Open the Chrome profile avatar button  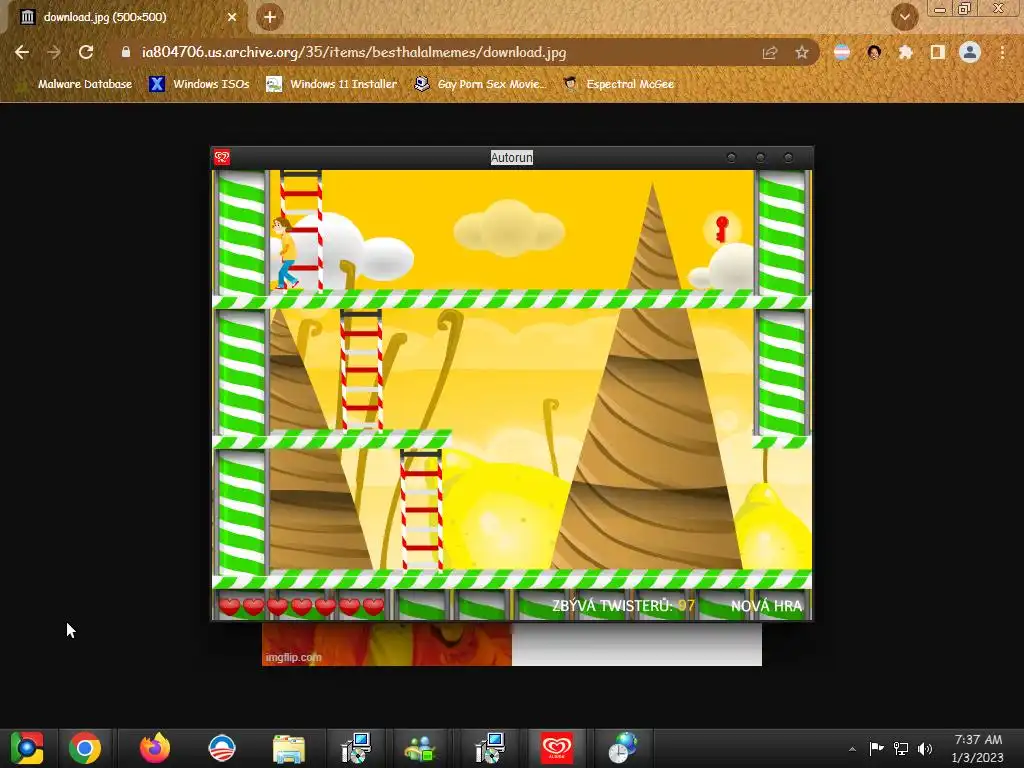point(970,52)
